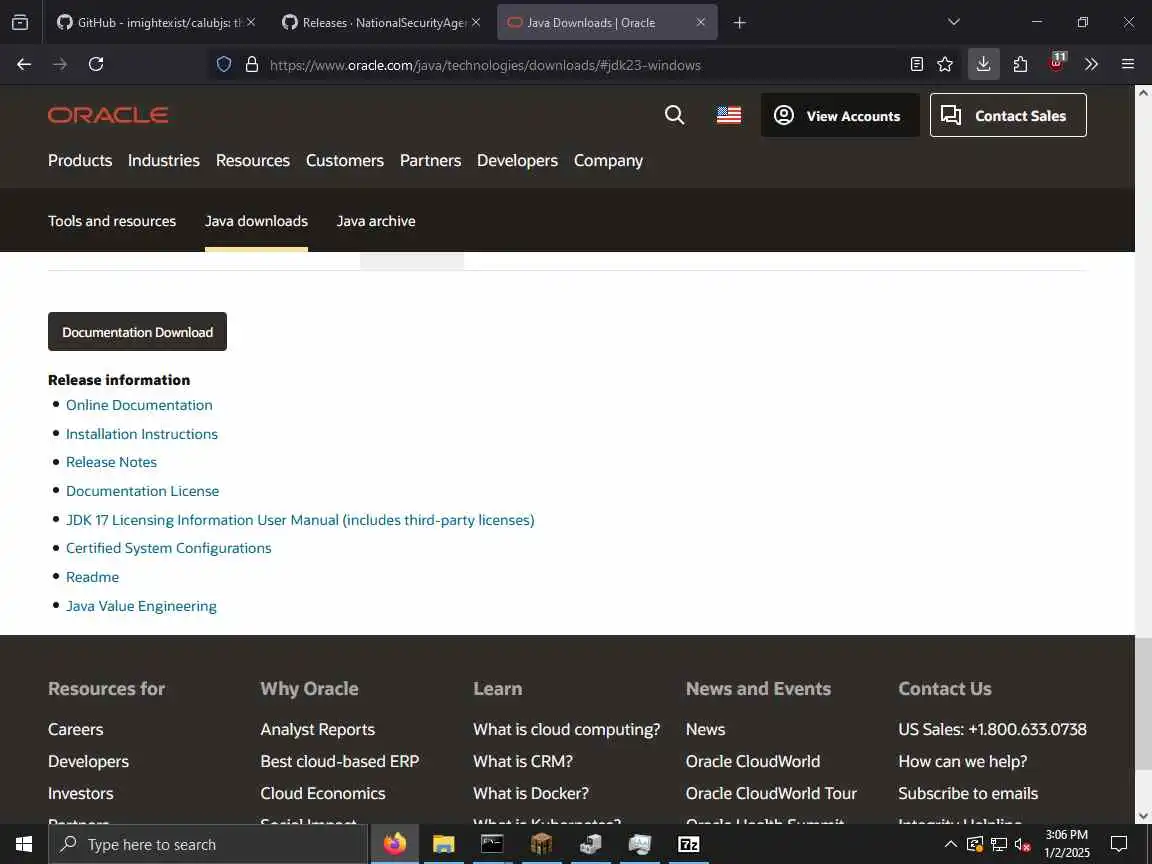Screen dimensions: 1152x864
Task: Bookmark this page with star icon
Action: 946,65
